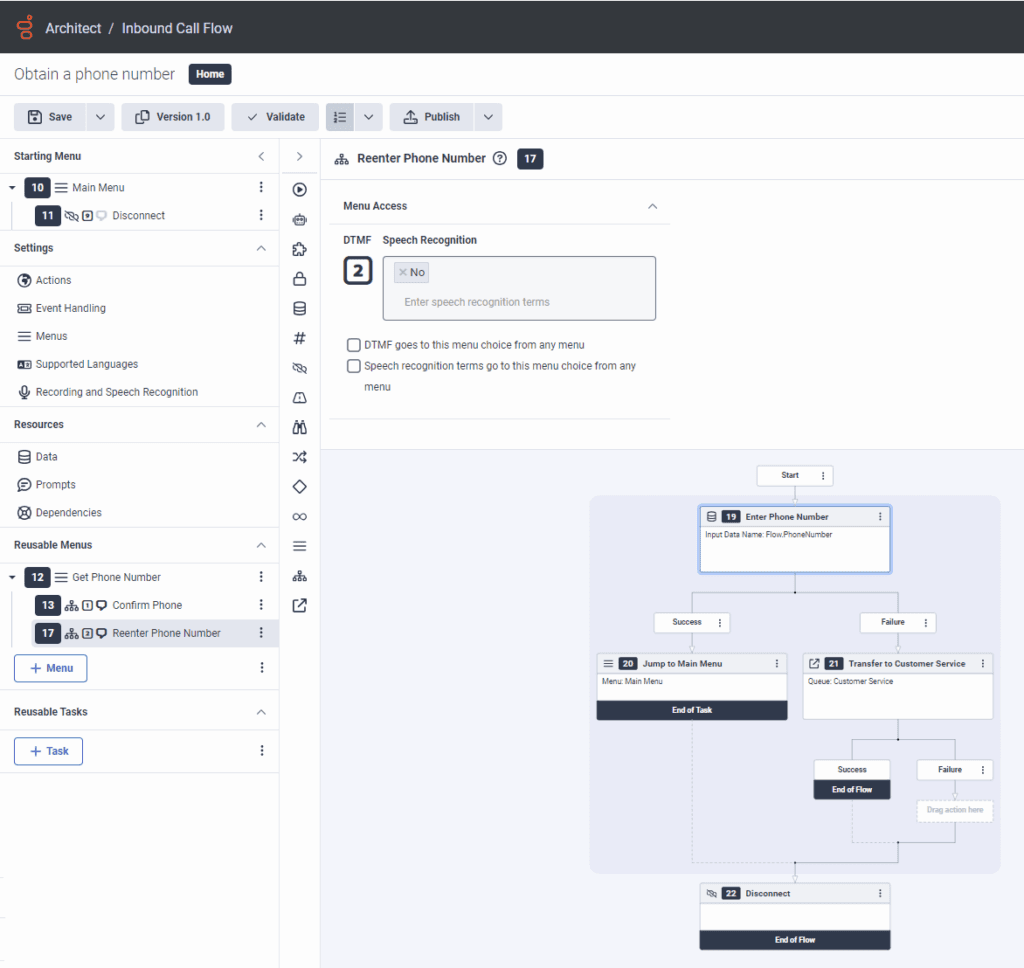1024x968 pixels.
Task: Open the Publish dropdown arrow
Action: click(x=488, y=117)
